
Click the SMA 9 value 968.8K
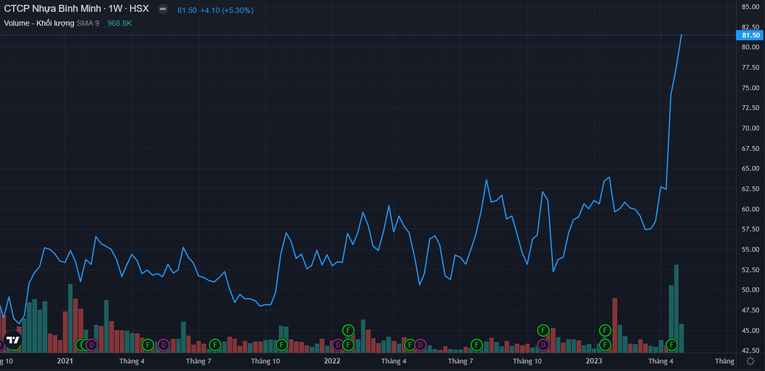click(x=120, y=23)
